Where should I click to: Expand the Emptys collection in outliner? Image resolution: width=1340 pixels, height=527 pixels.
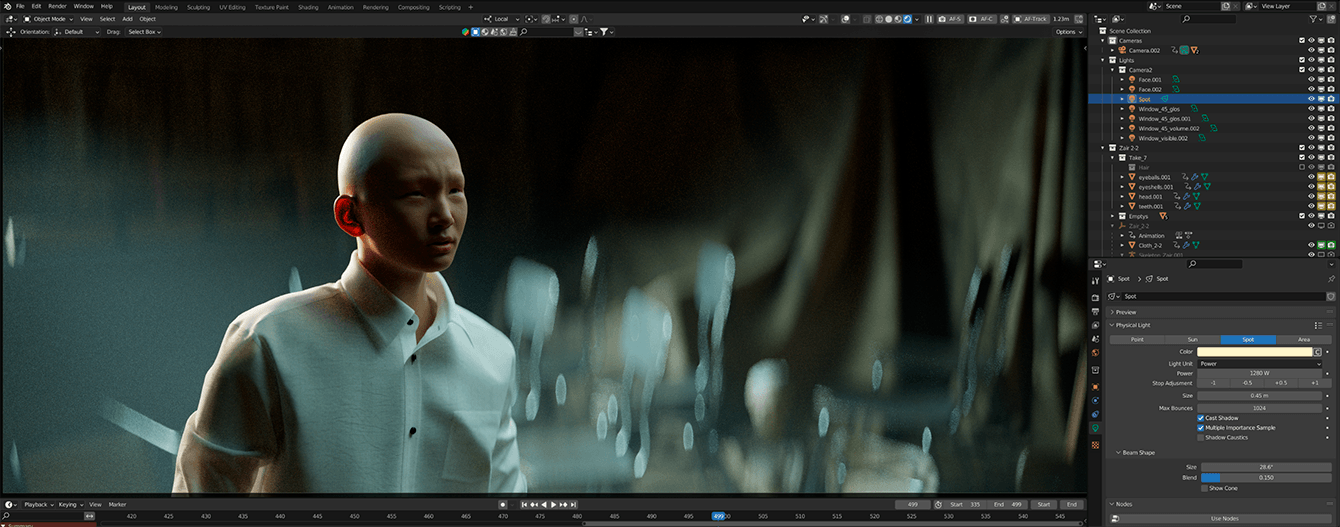tap(1112, 216)
